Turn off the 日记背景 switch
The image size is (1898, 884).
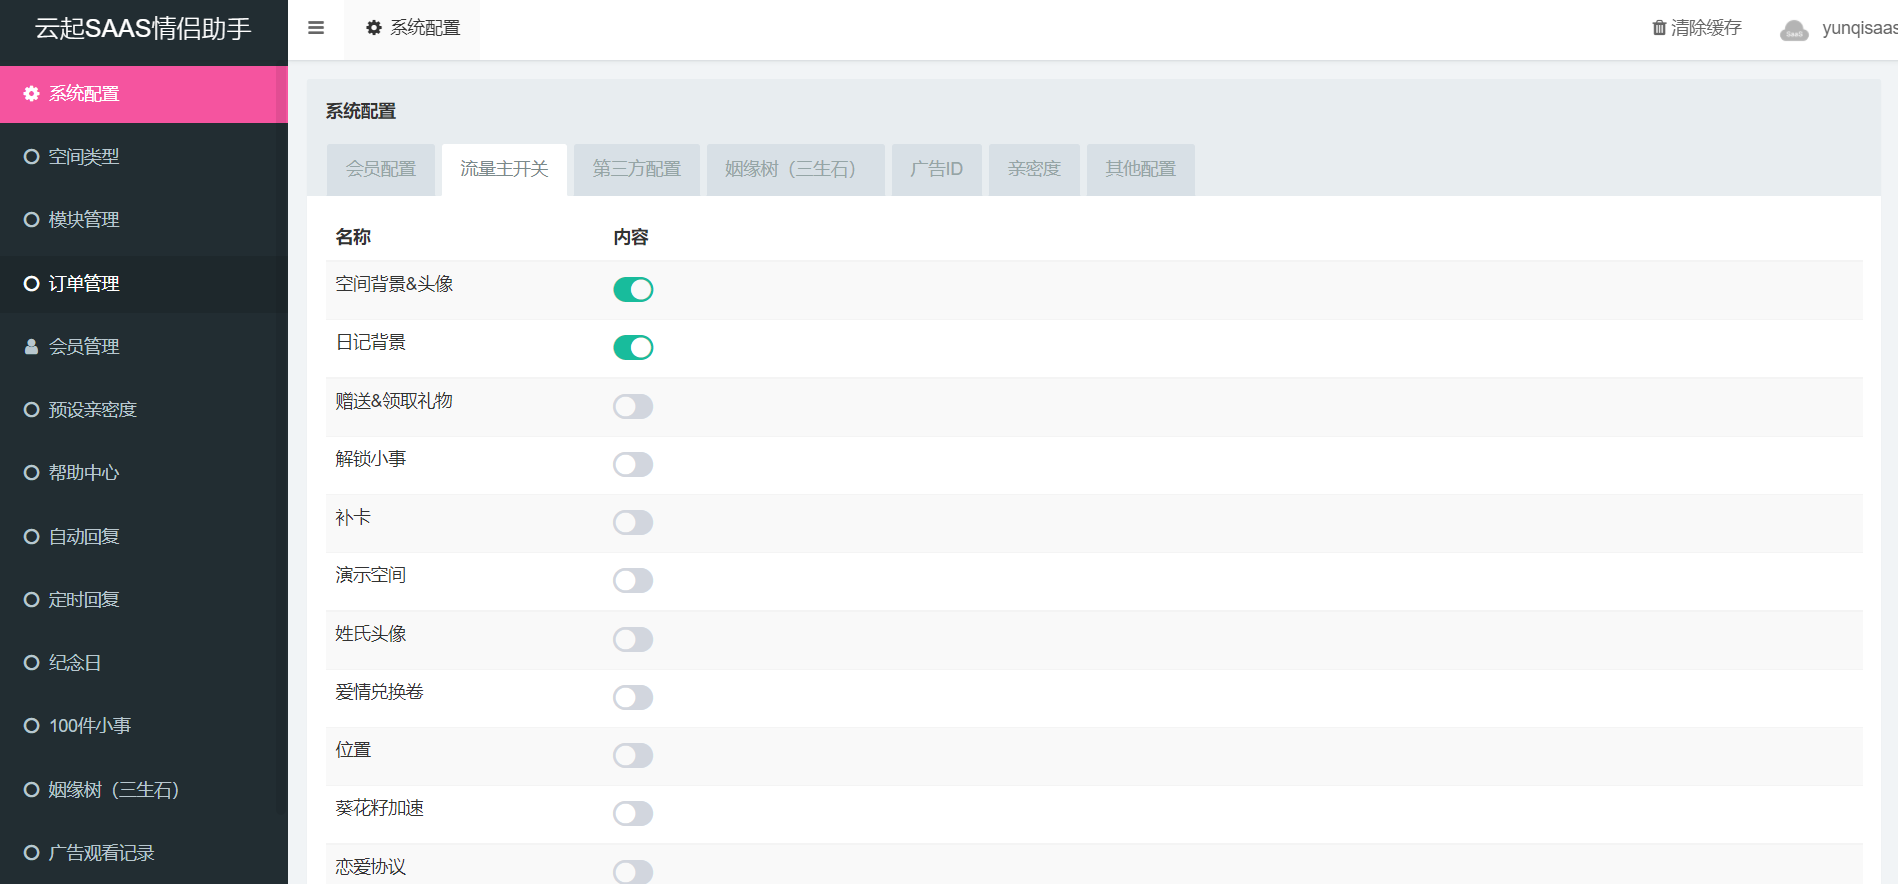pos(633,347)
